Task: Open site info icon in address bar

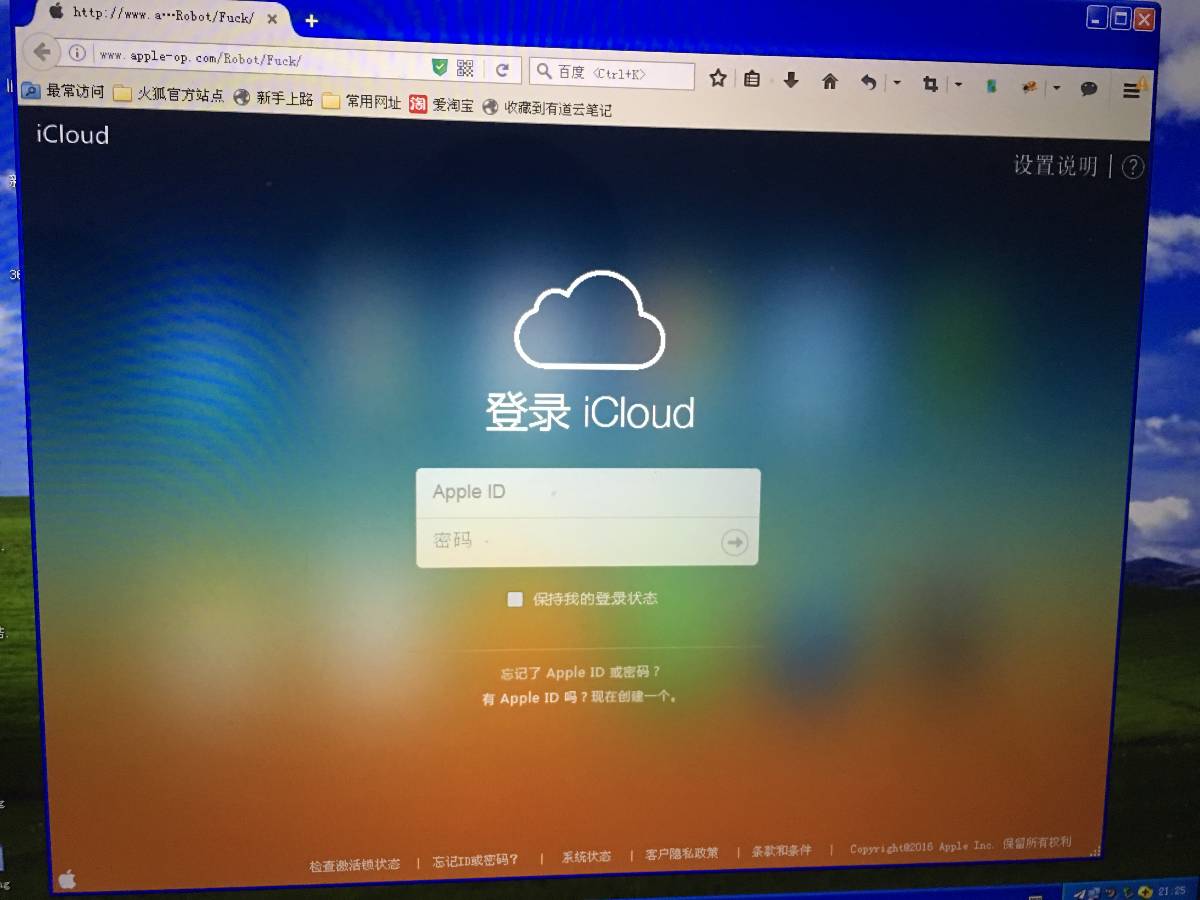Action: pyautogui.click(x=77, y=54)
